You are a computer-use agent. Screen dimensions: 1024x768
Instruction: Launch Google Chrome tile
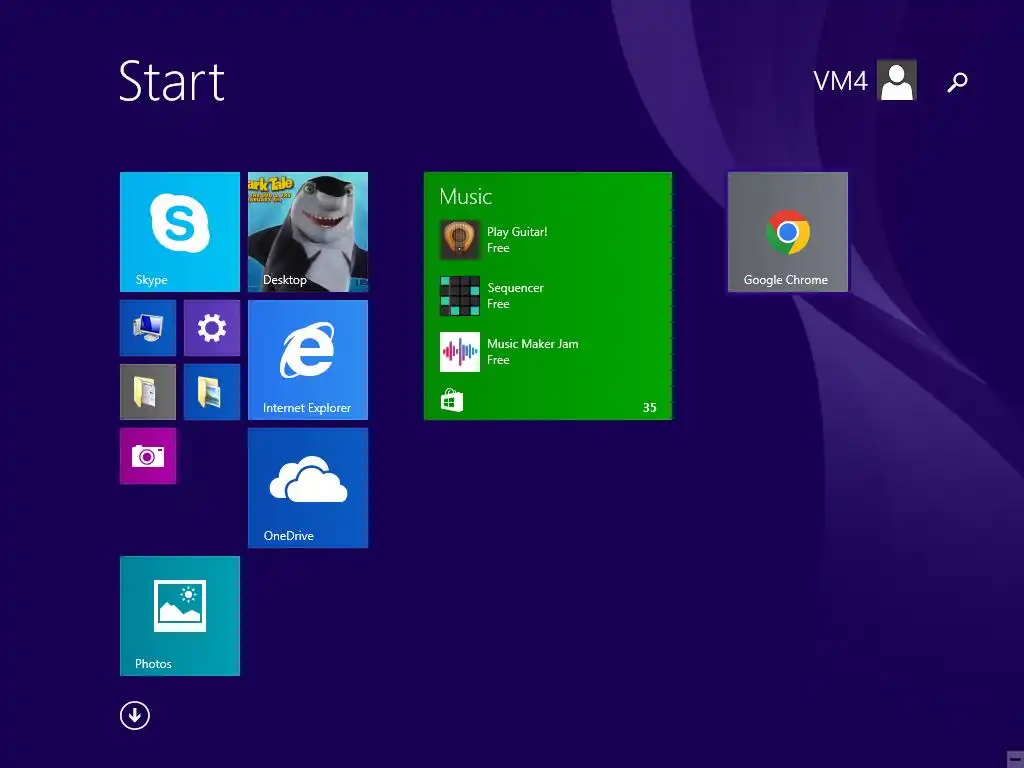coord(788,232)
